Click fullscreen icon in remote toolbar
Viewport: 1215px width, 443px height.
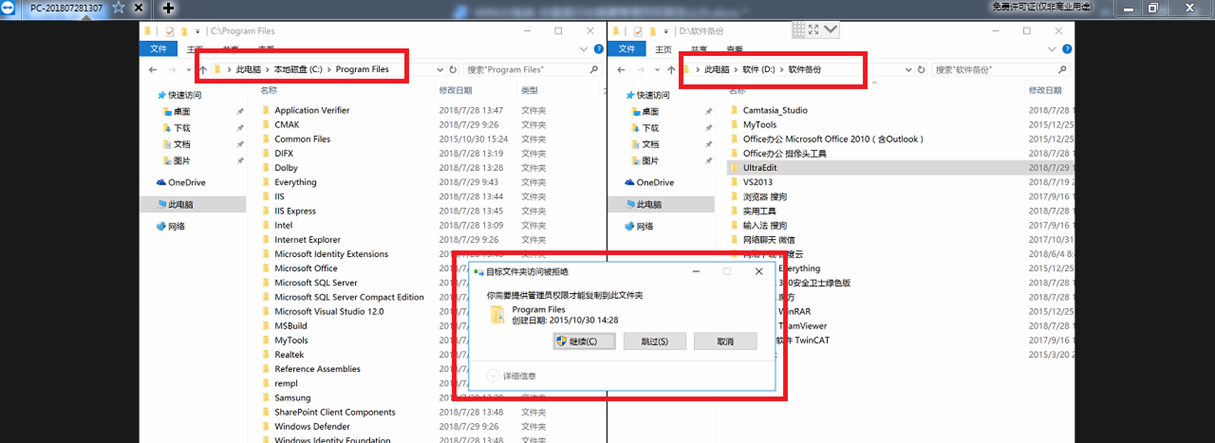pos(813,28)
